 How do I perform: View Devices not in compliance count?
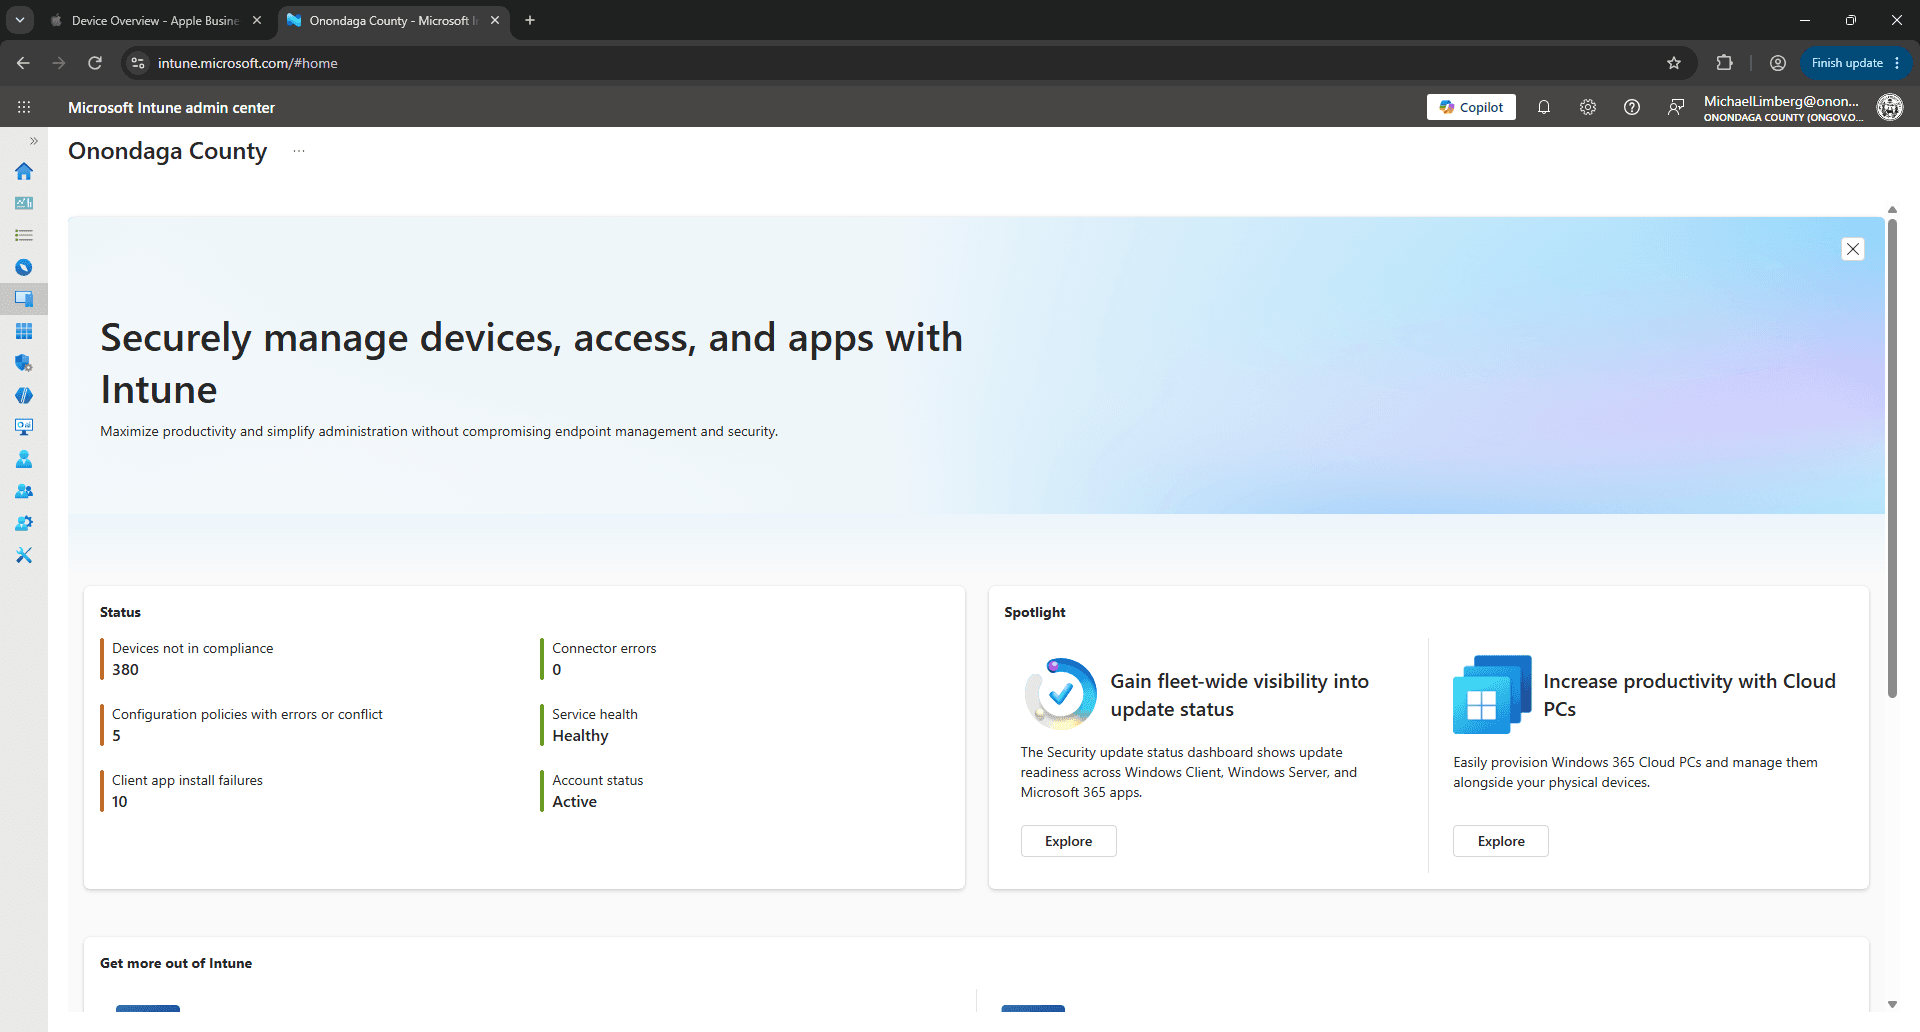click(193, 659)
